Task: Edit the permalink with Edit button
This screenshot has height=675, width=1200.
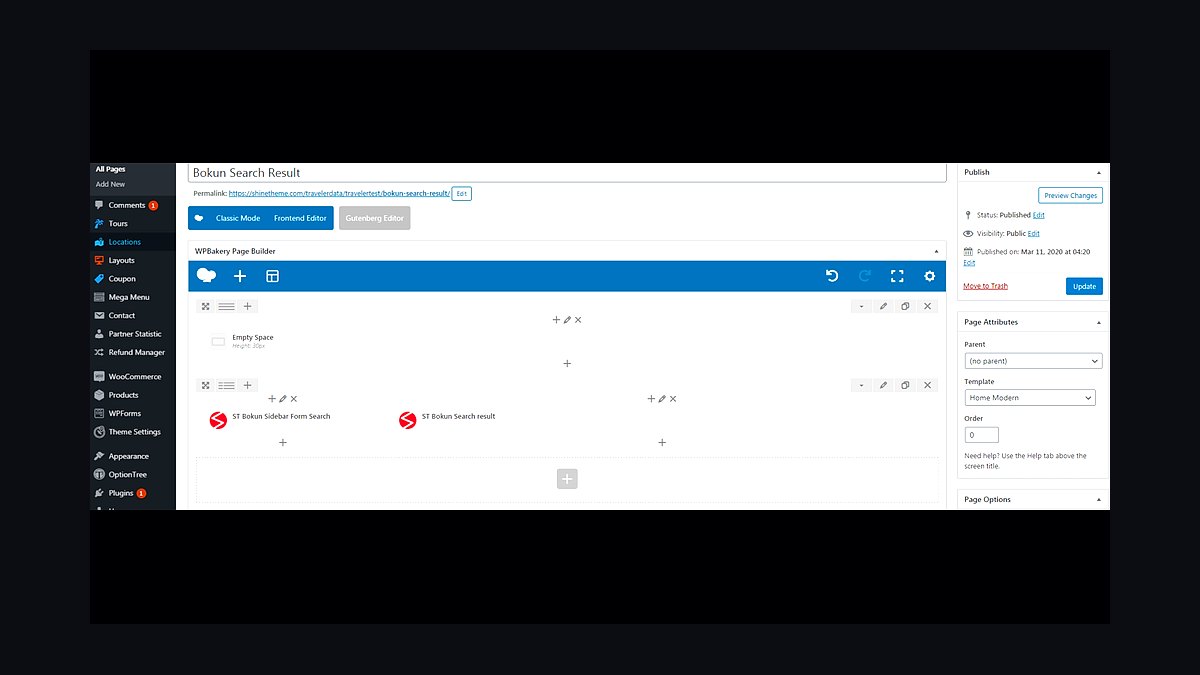Action: click(x=461, y=193)
